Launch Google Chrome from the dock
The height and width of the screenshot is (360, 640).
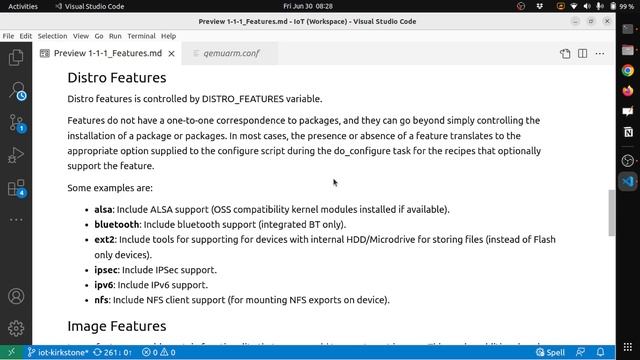628,70
